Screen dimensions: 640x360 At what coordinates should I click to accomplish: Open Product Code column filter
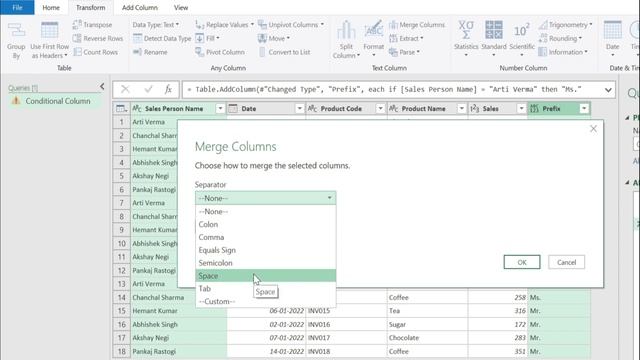pyautogui.click(x=380, y=109)
